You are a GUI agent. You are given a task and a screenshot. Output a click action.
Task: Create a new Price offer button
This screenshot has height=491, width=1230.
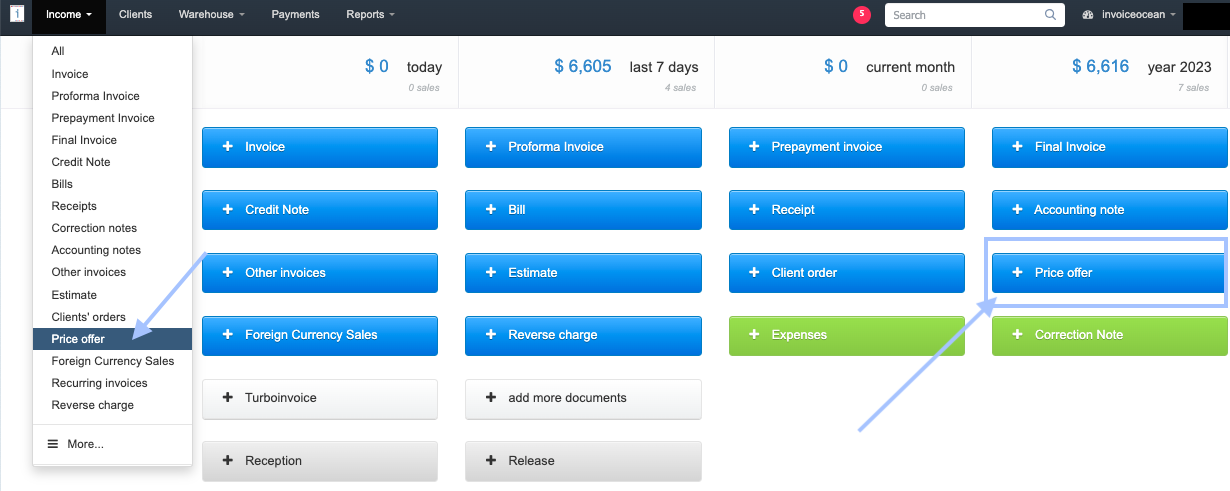point(1108,272)
